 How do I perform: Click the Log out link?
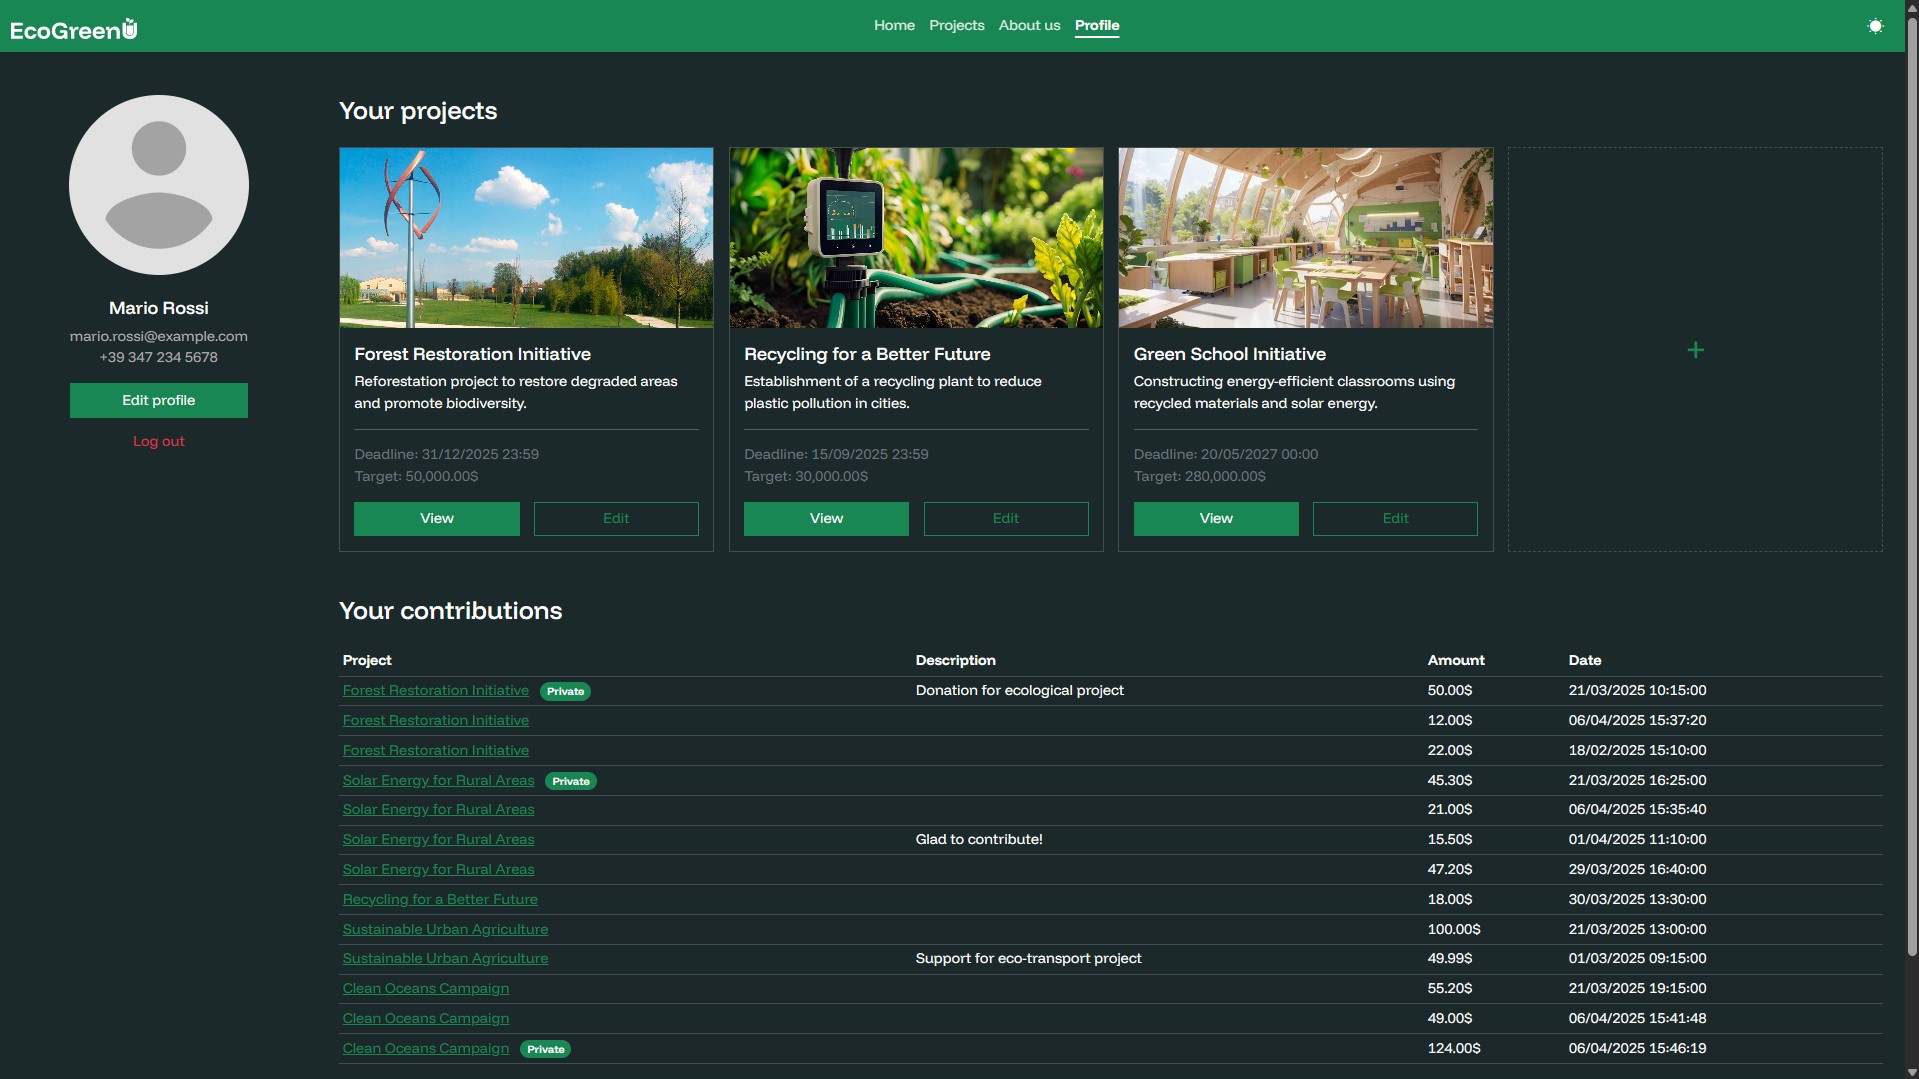tap(159, 441)
